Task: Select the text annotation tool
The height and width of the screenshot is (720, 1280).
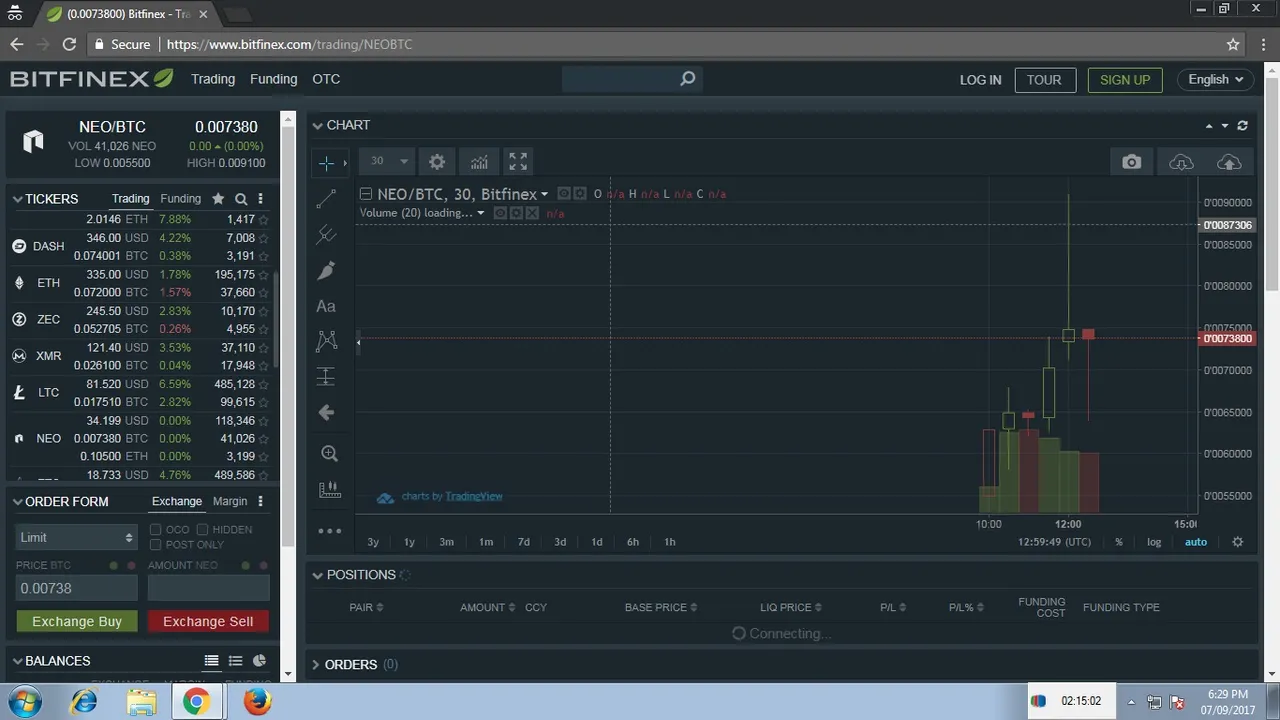Action: (x=326, y=306)
